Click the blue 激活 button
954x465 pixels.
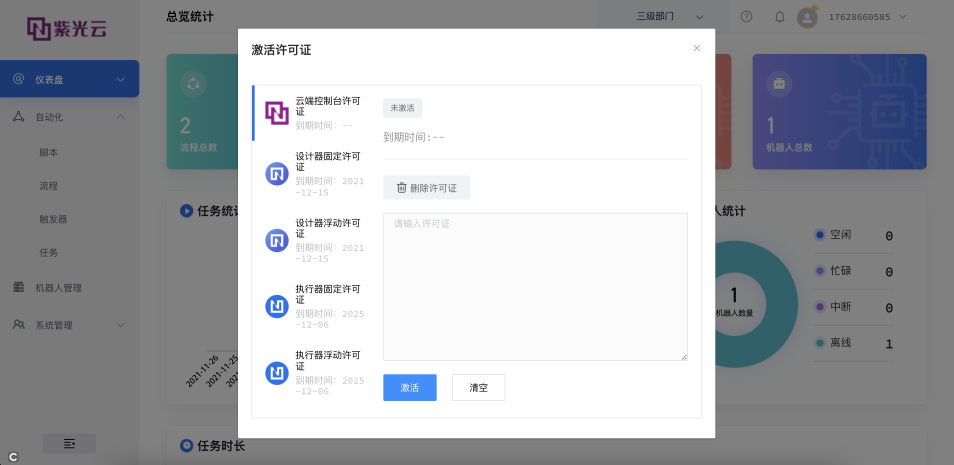(x=409, y=387)
